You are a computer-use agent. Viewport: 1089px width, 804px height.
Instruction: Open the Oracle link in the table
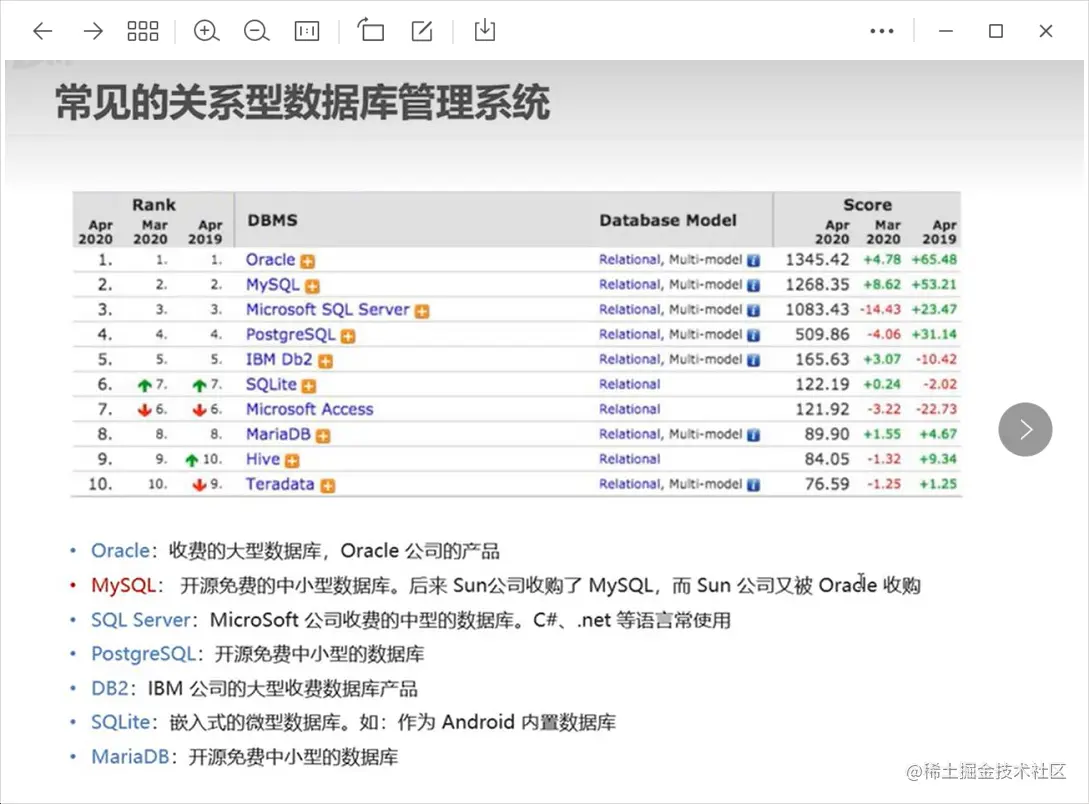pos(270,260)
